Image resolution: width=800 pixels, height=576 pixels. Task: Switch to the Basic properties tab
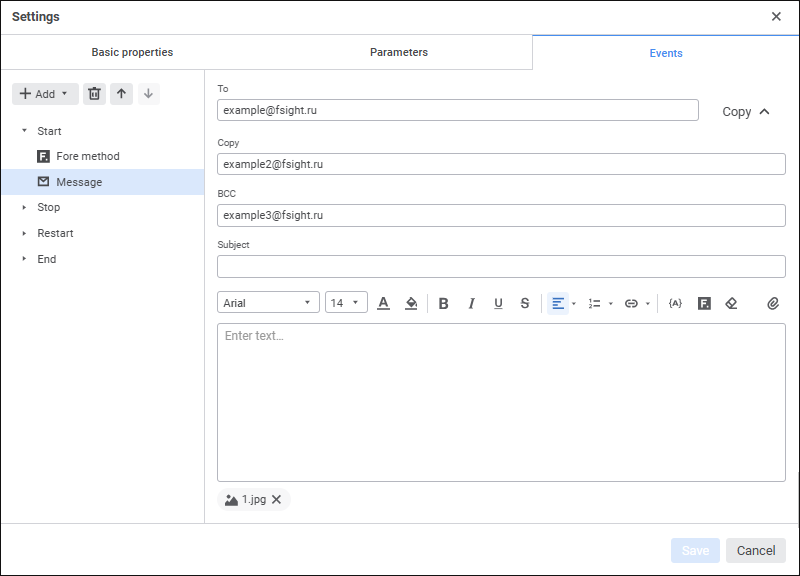pos(132,52)
